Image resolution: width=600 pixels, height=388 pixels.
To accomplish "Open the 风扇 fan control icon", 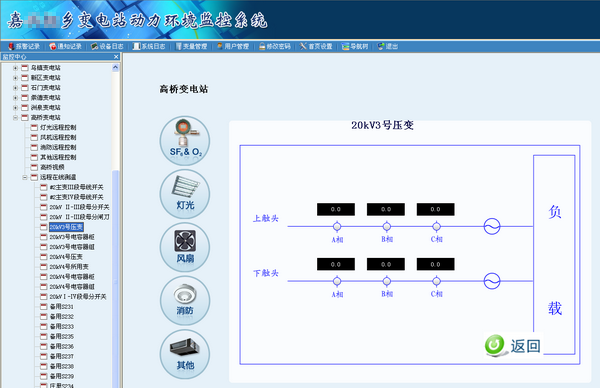I will (x=185, y=247).
